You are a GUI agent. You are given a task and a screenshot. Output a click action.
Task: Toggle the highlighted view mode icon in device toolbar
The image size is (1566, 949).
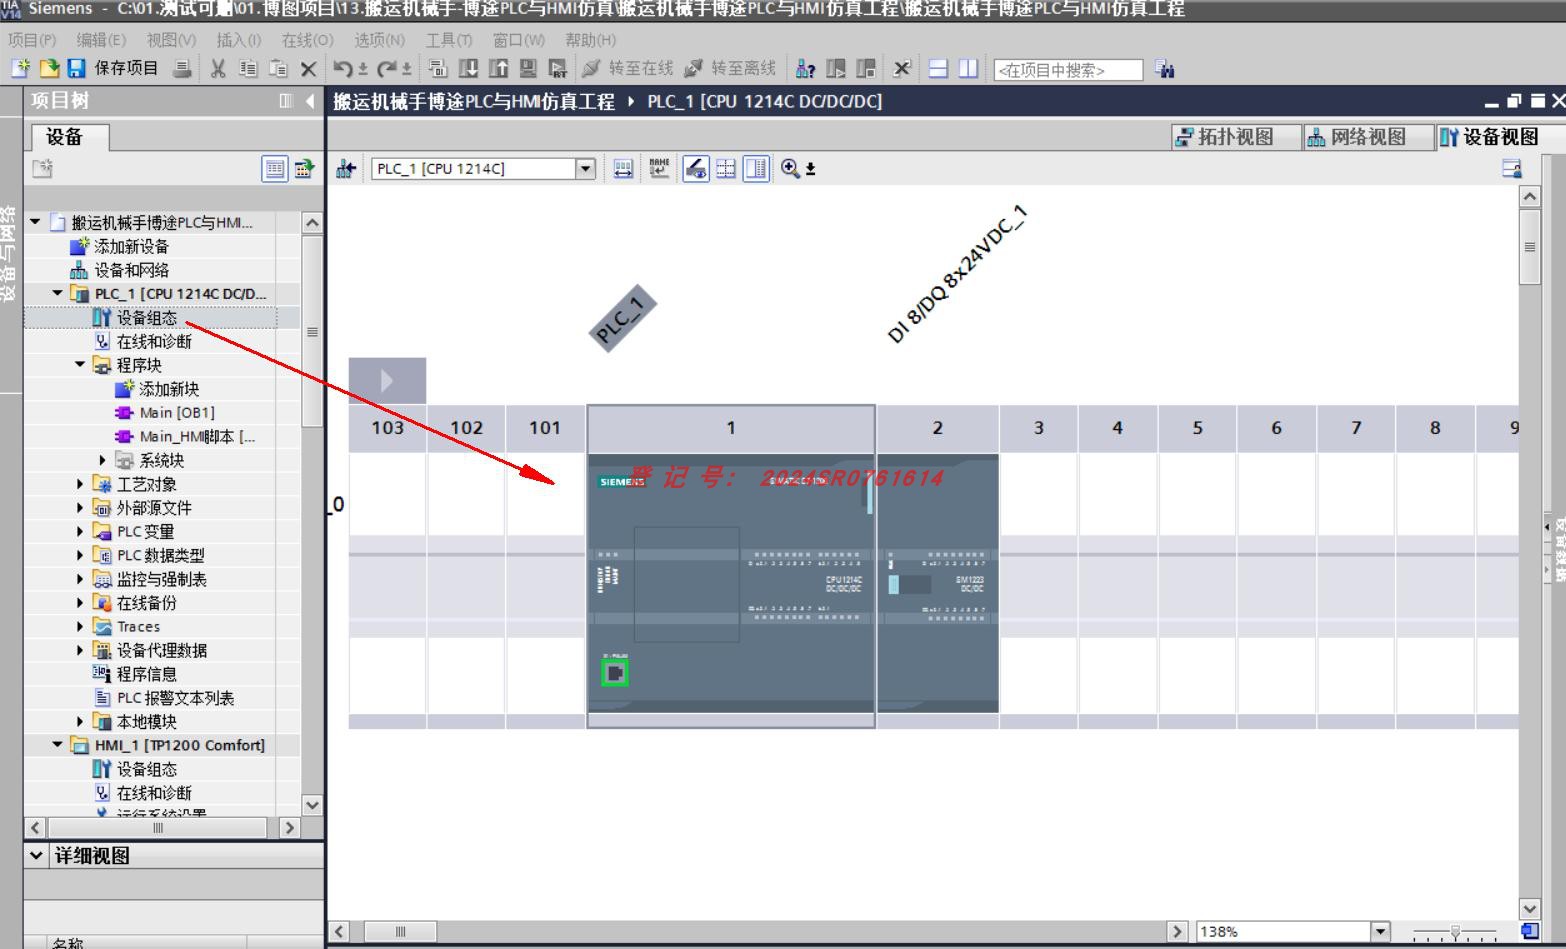pyautogui.click(x=696, y=169)
